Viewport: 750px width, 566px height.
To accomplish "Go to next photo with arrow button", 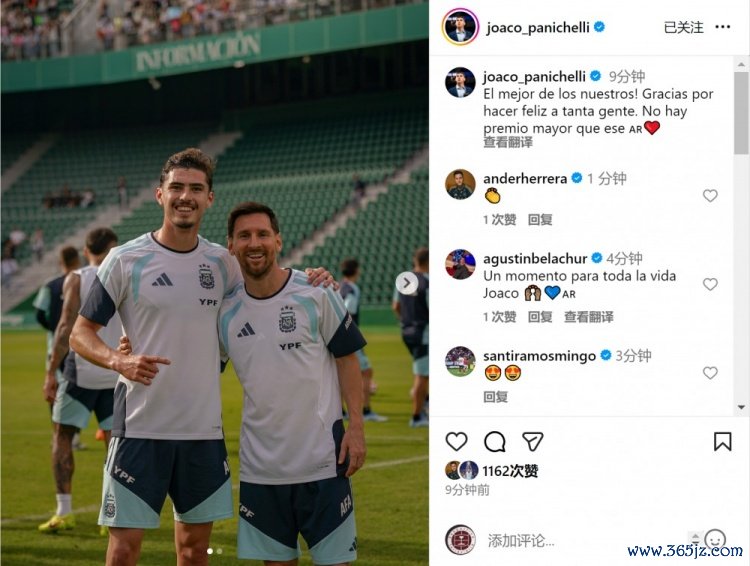I will tap(407, 283).
